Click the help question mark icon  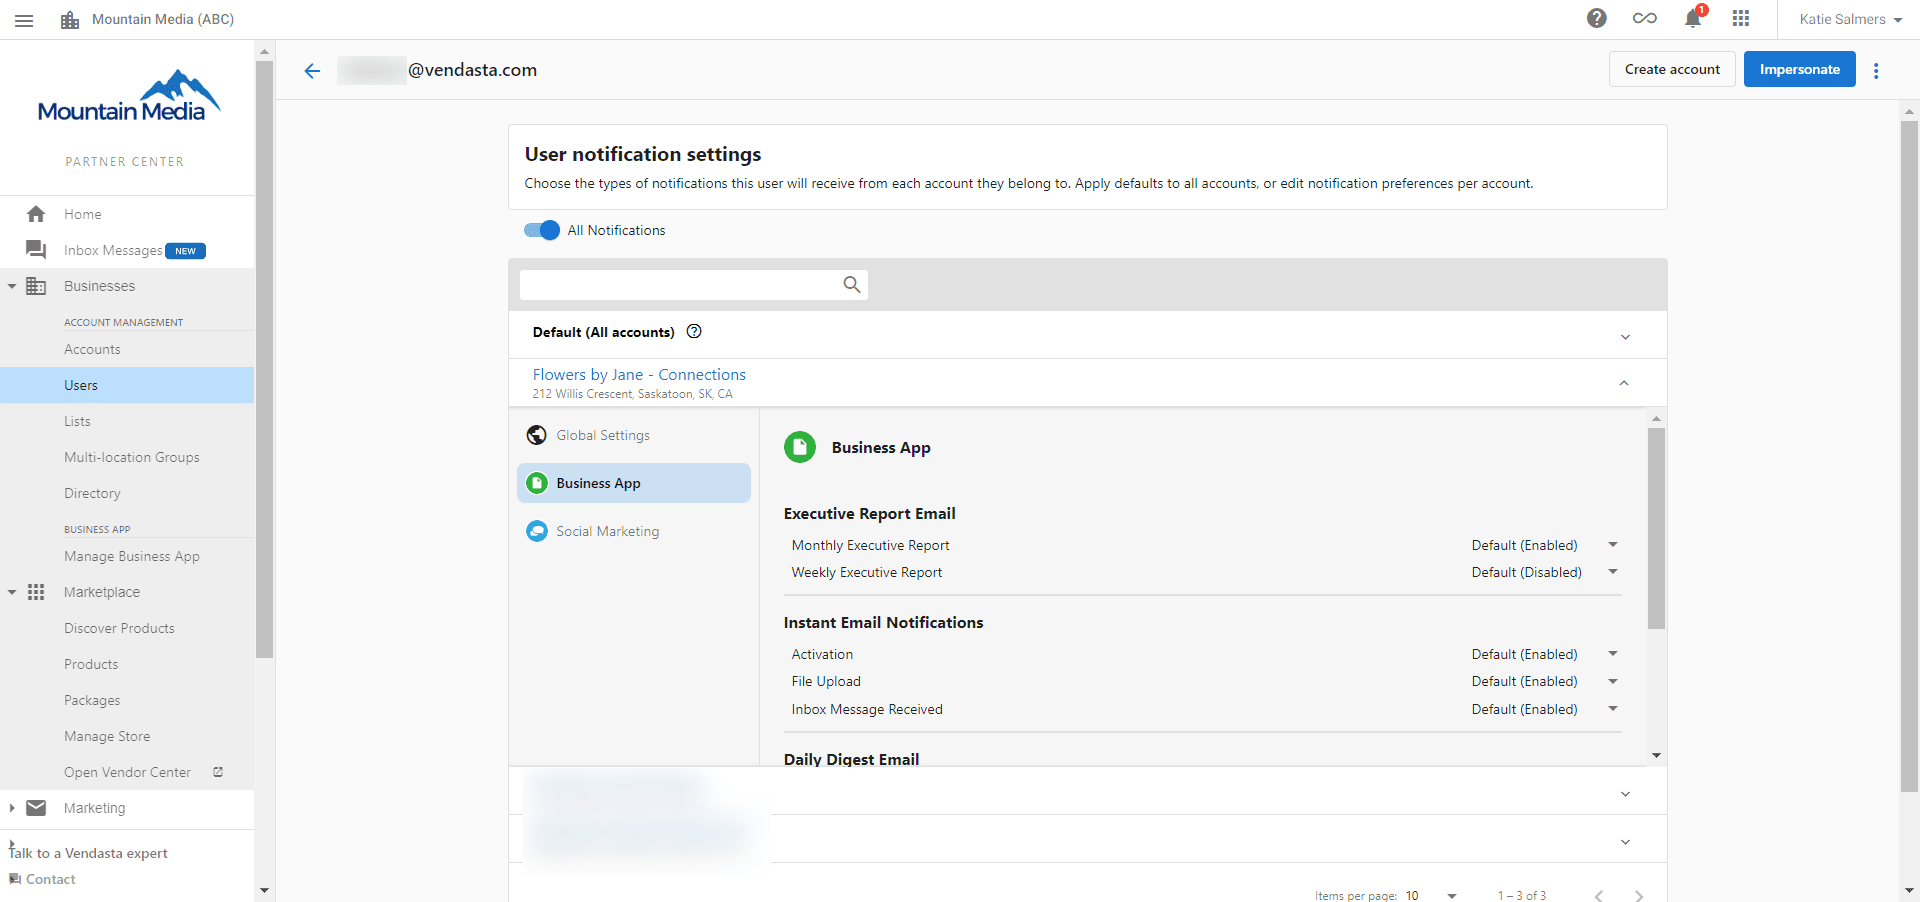(1596, 18)
